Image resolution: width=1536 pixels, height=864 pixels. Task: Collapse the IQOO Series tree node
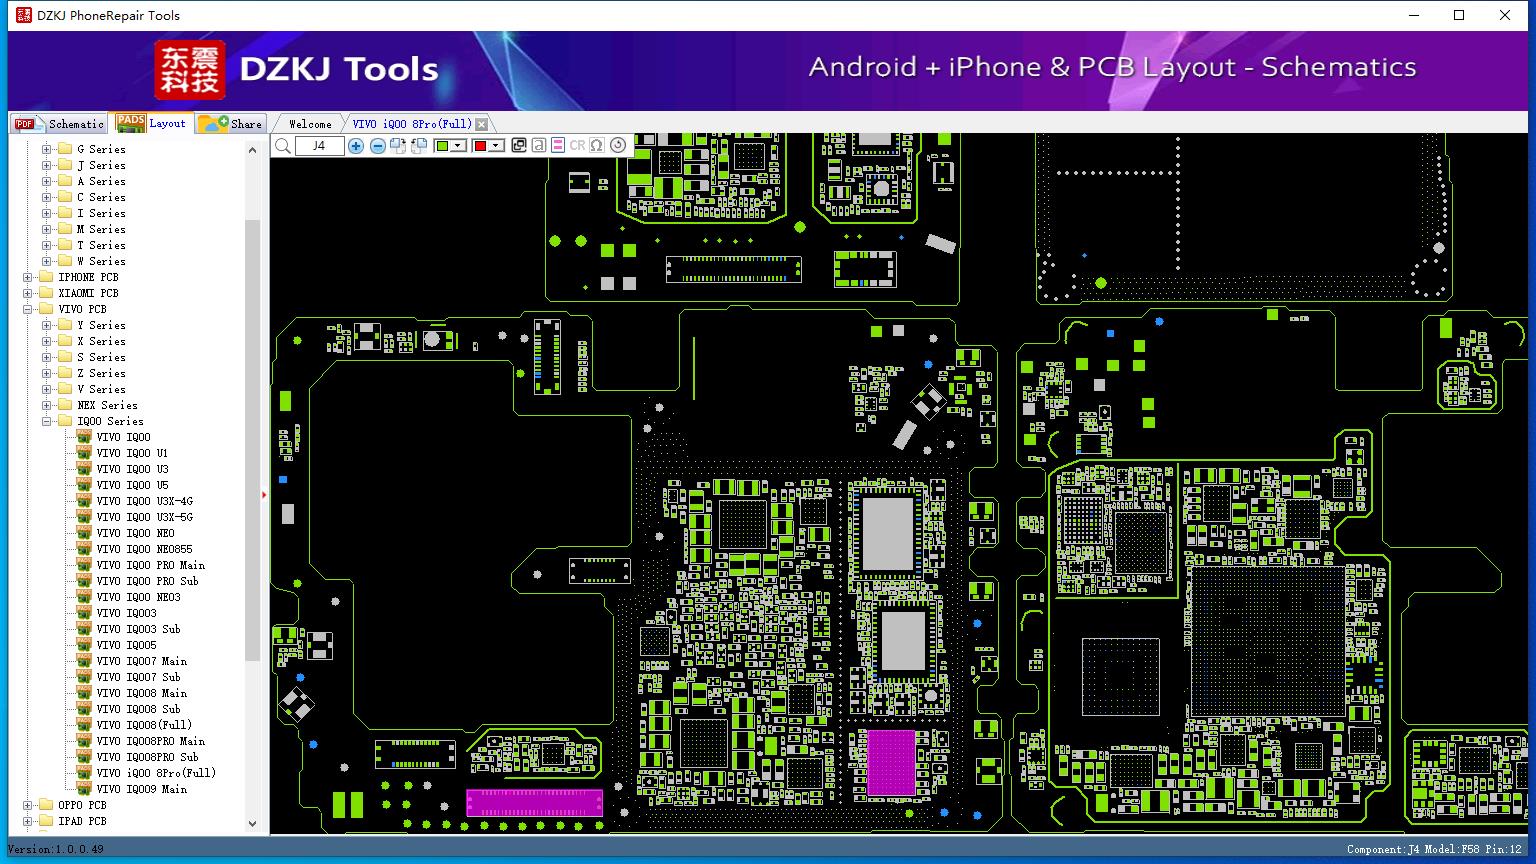(x=46, y=421)
